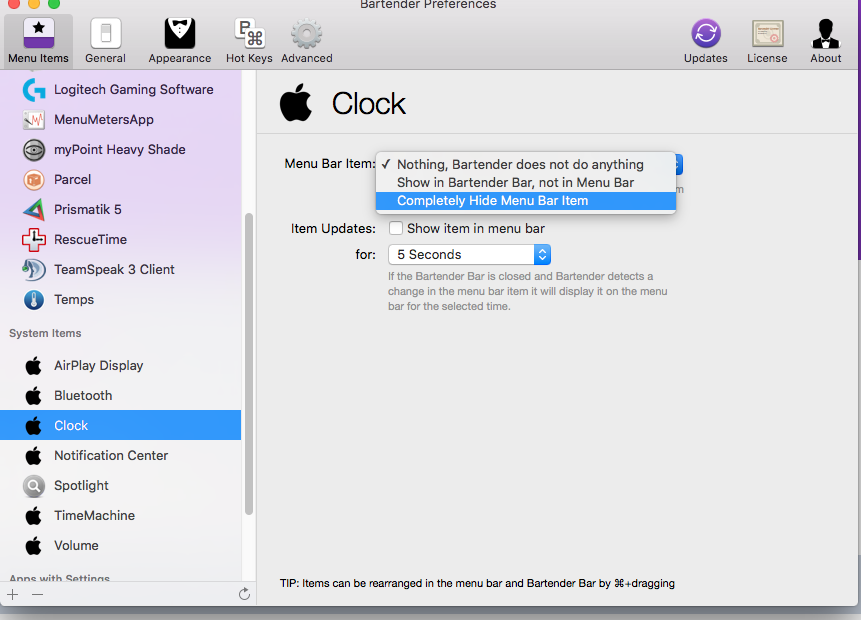Viewport: 861px width, 620px height.
Task: Choose Completely Hide Menu Bar Item
Action: click(x=525, y=200)
